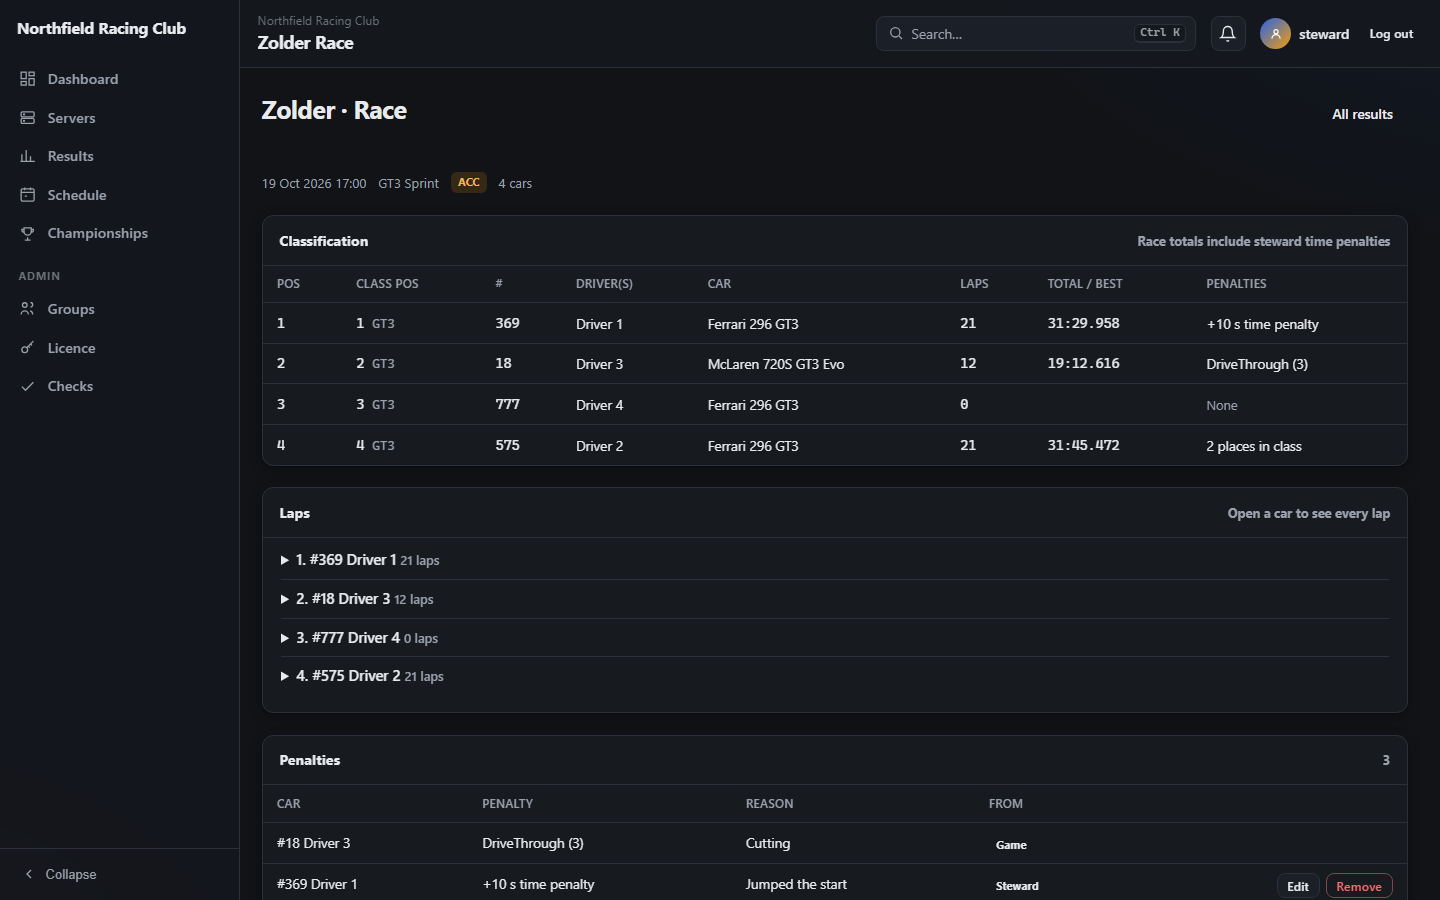Click the 2 places in class penalty
This screenshot has height=900, width=1440.
(1254, 446)
